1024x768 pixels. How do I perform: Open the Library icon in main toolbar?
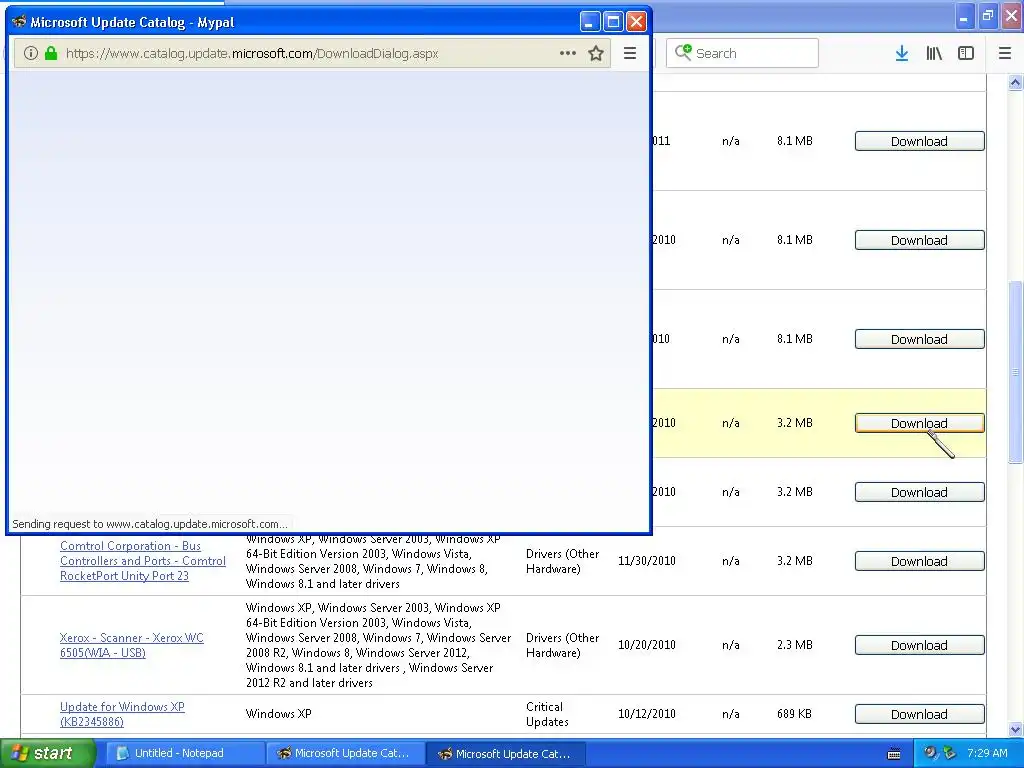[x=934, y=54]
